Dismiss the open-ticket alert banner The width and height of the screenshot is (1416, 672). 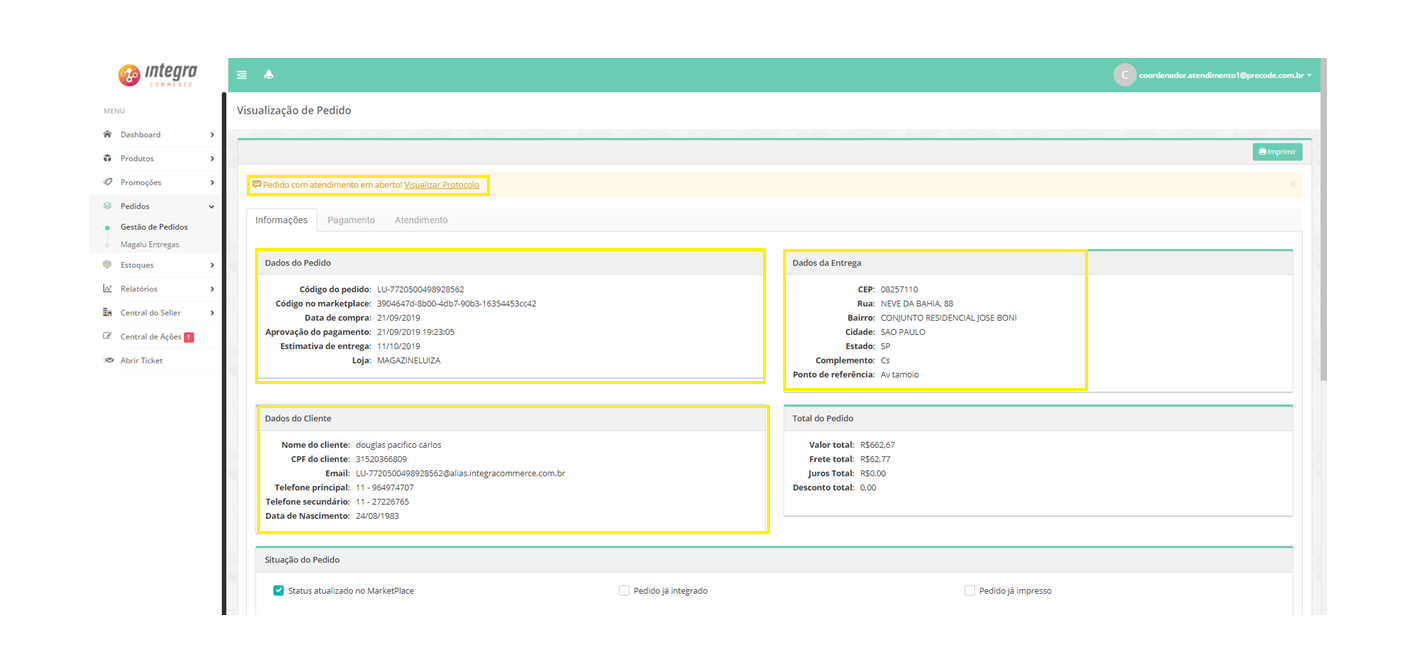point(1292,185)
